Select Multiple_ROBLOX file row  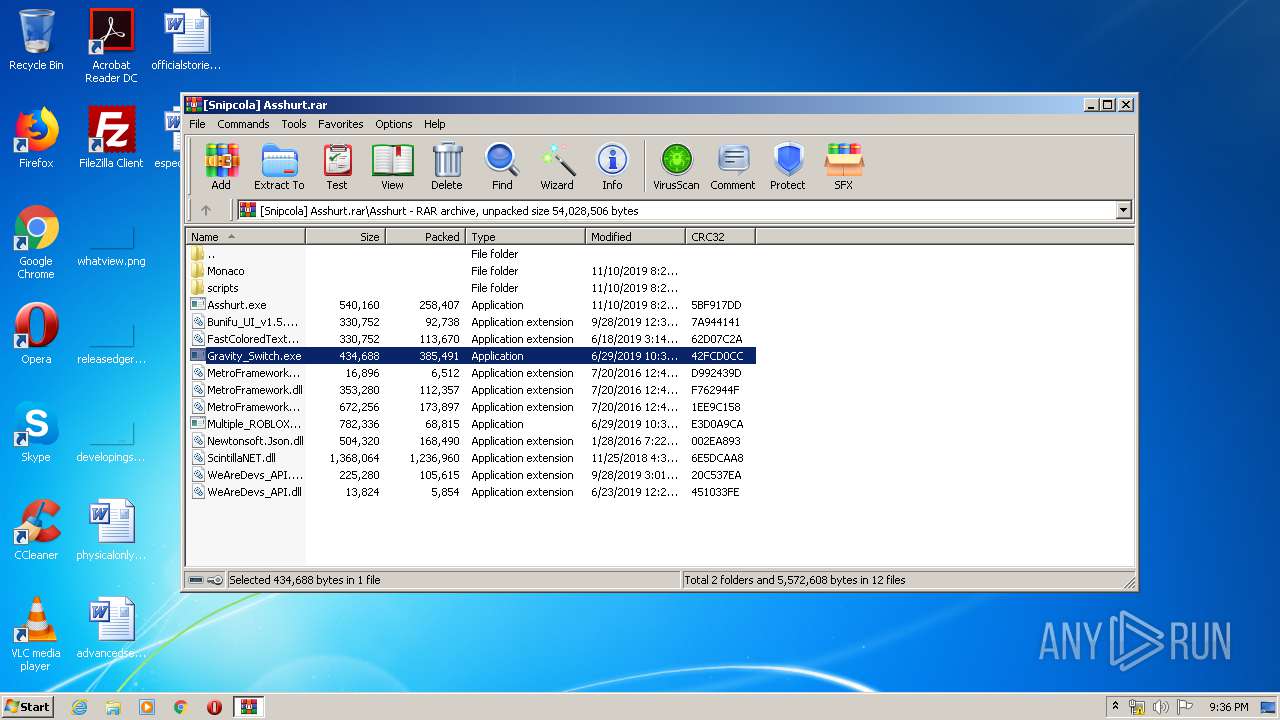click(x=470, y=424)
